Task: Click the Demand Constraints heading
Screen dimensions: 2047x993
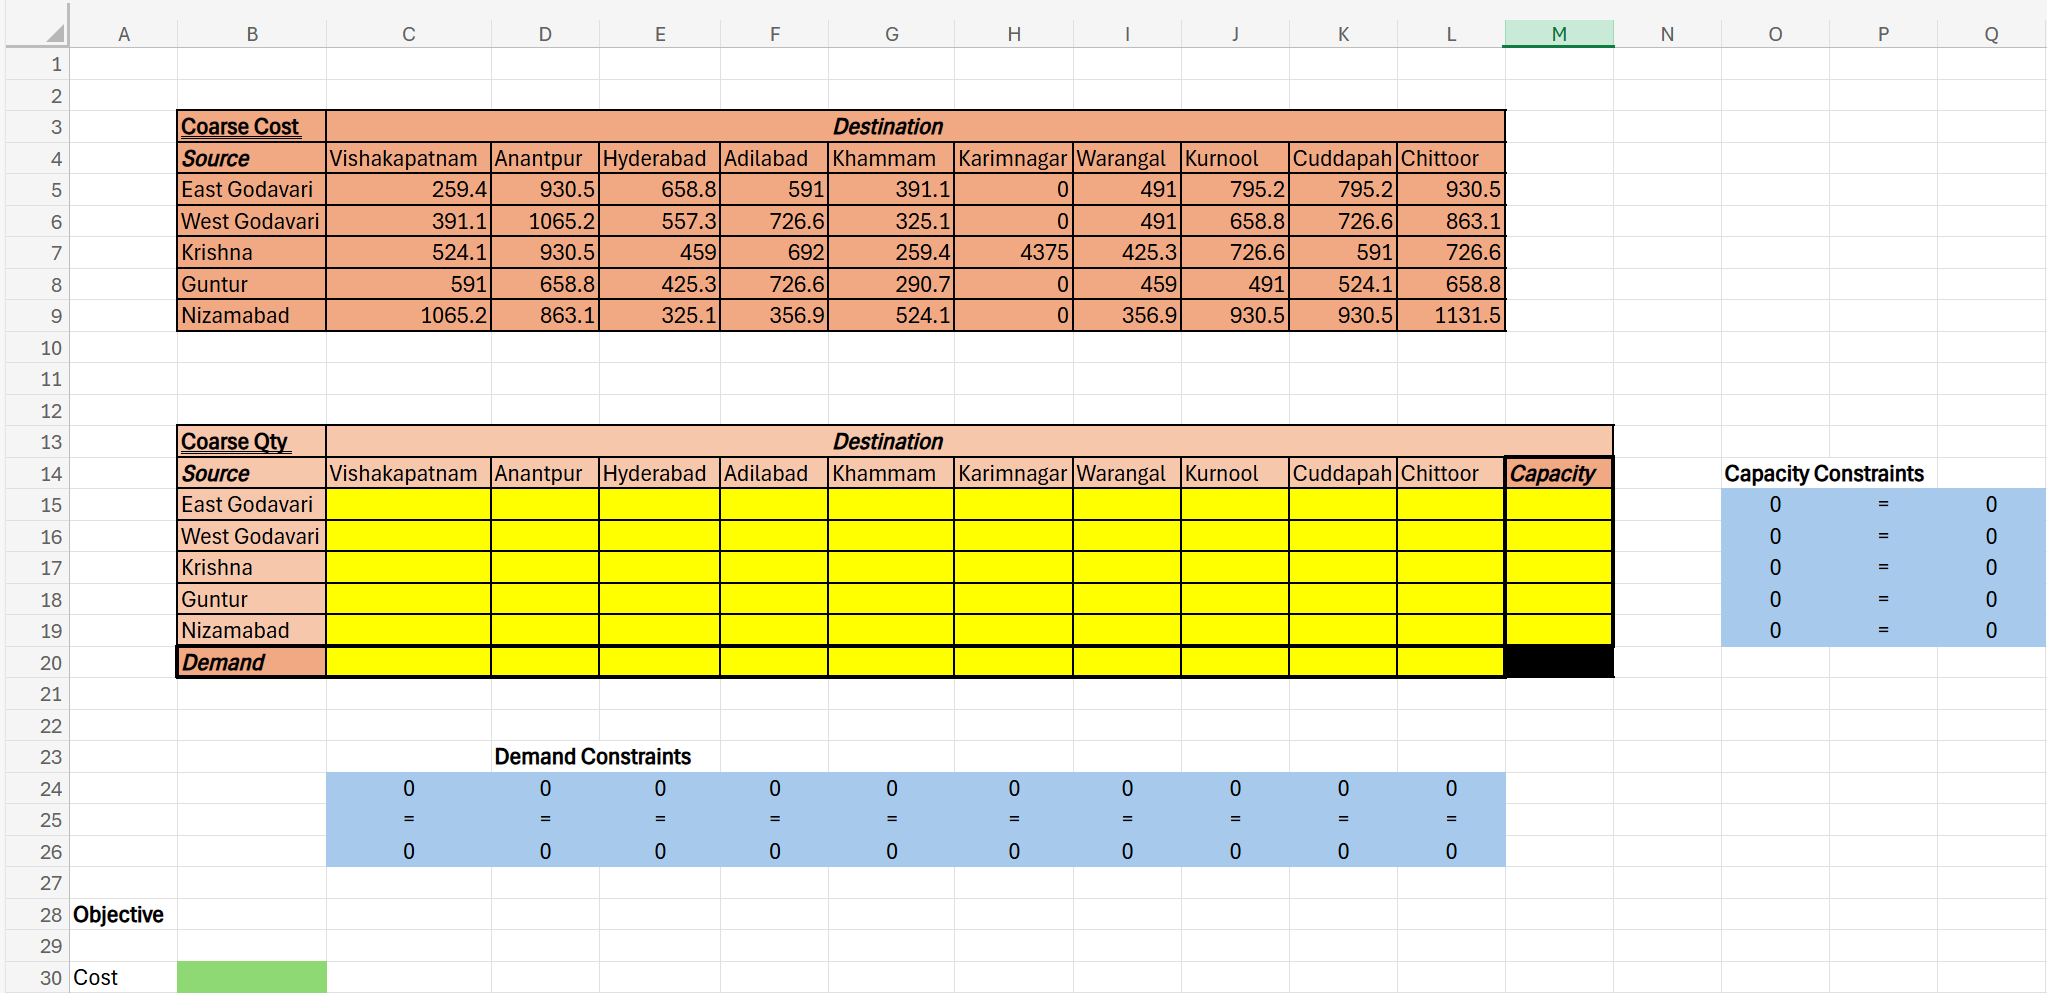Action: 594,757
